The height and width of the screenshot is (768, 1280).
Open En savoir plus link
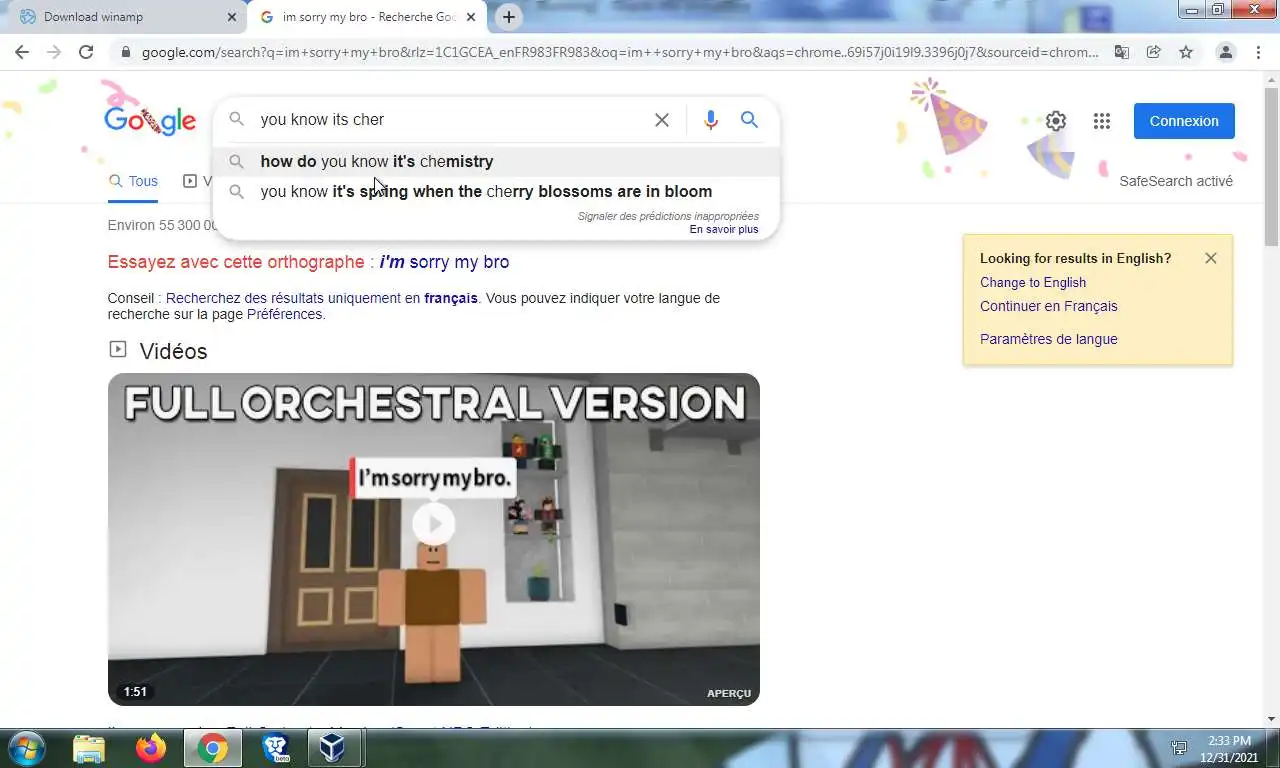coord(724,229)
